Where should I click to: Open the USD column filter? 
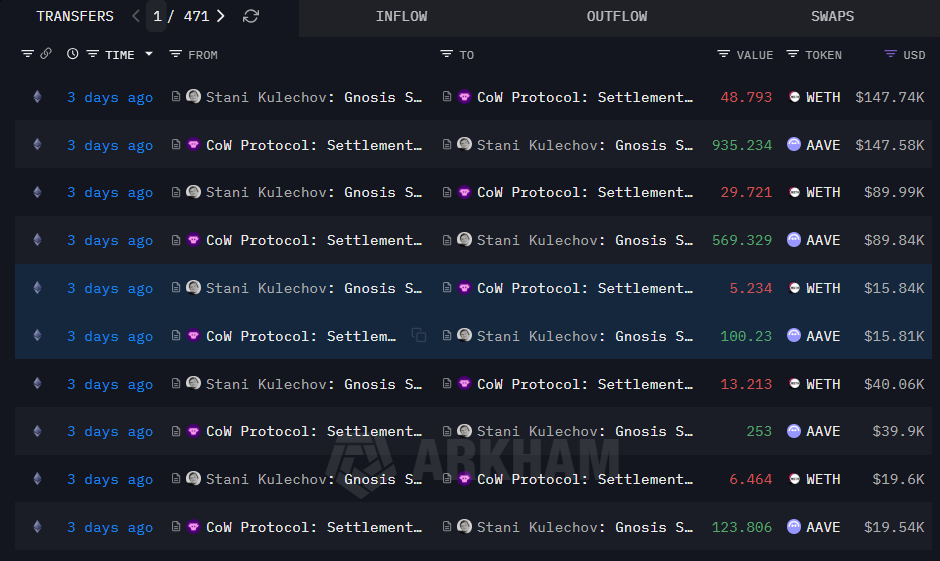[890, 54]
